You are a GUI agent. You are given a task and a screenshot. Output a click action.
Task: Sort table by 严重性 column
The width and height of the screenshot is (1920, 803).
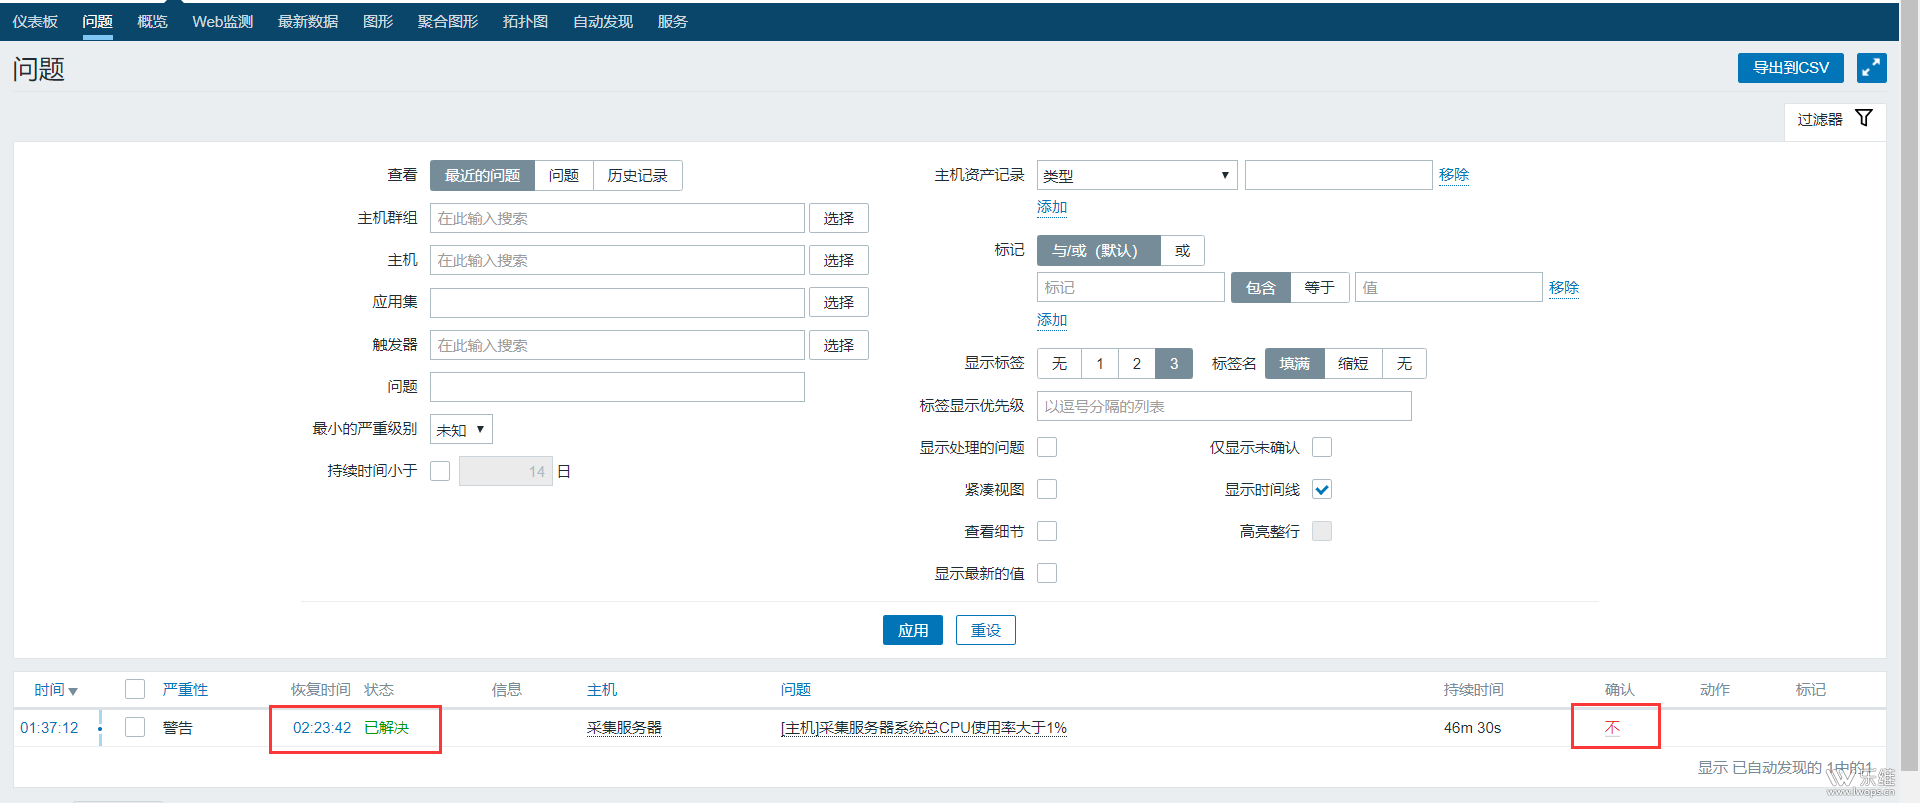[185, 690]
